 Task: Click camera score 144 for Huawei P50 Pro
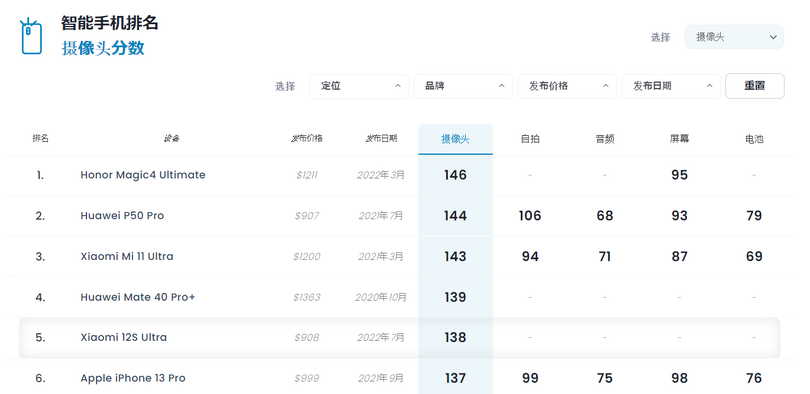point(455,216)
